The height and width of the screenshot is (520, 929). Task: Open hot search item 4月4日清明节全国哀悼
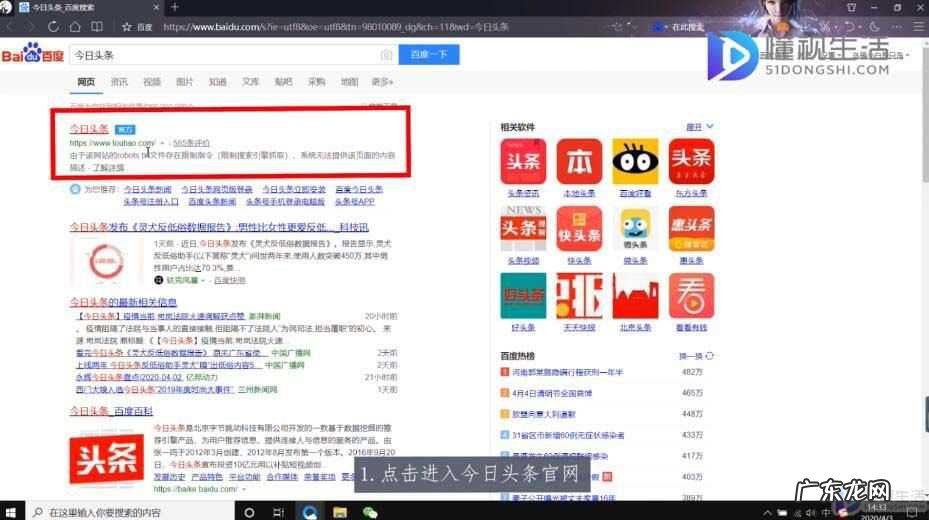(552, 393)
